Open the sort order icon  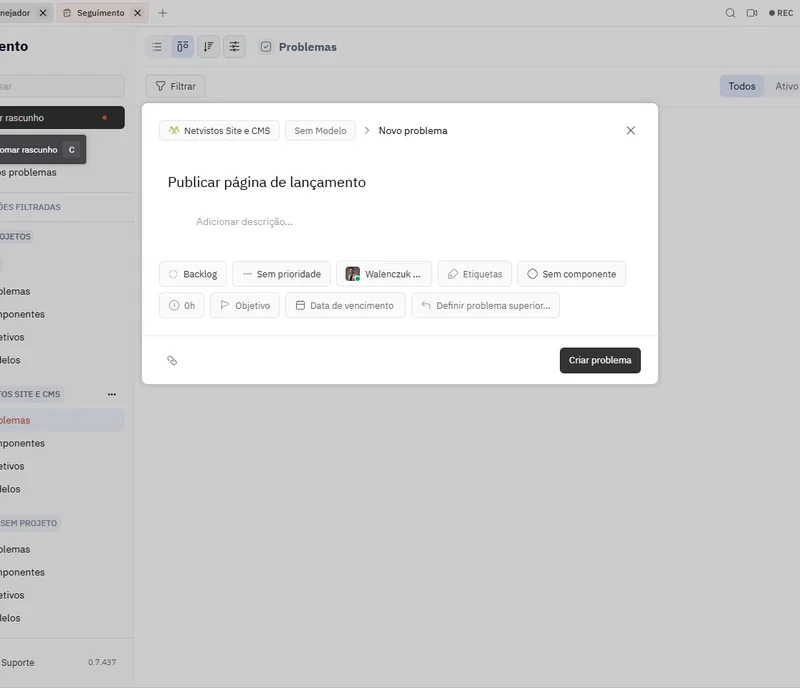208,47
